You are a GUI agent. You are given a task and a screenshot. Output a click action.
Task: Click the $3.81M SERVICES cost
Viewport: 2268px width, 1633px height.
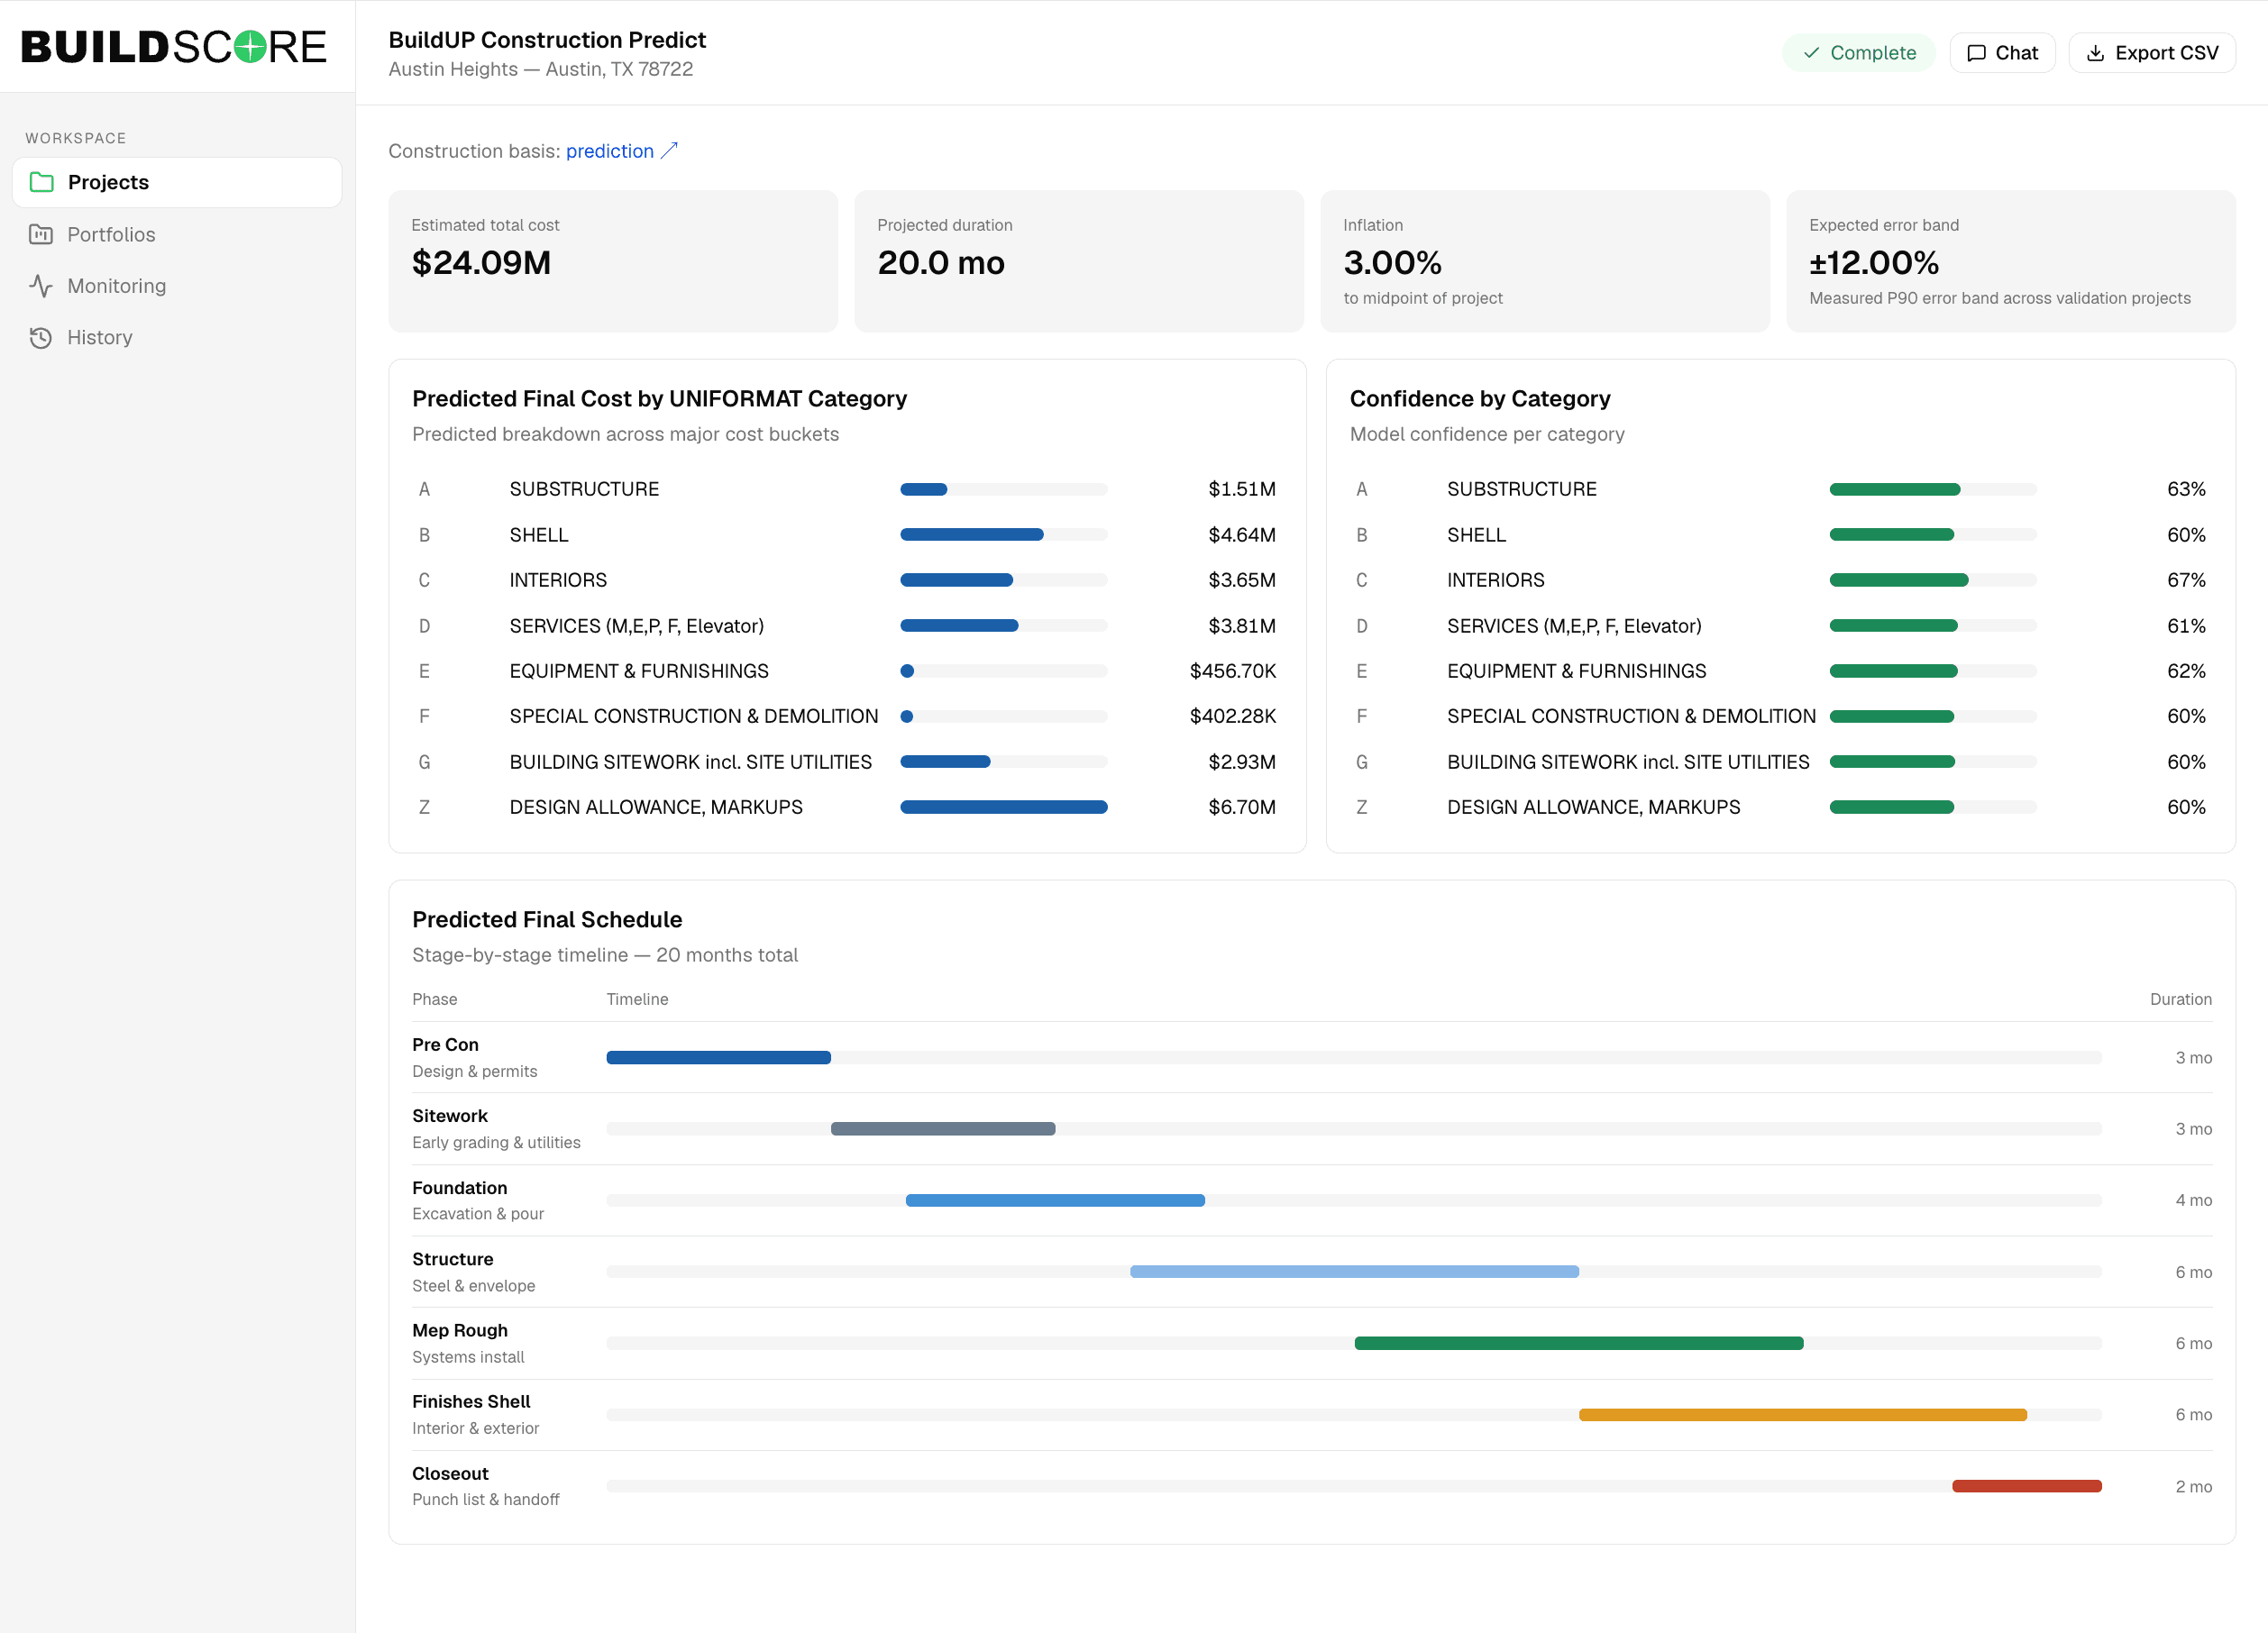click(1242, 626)
